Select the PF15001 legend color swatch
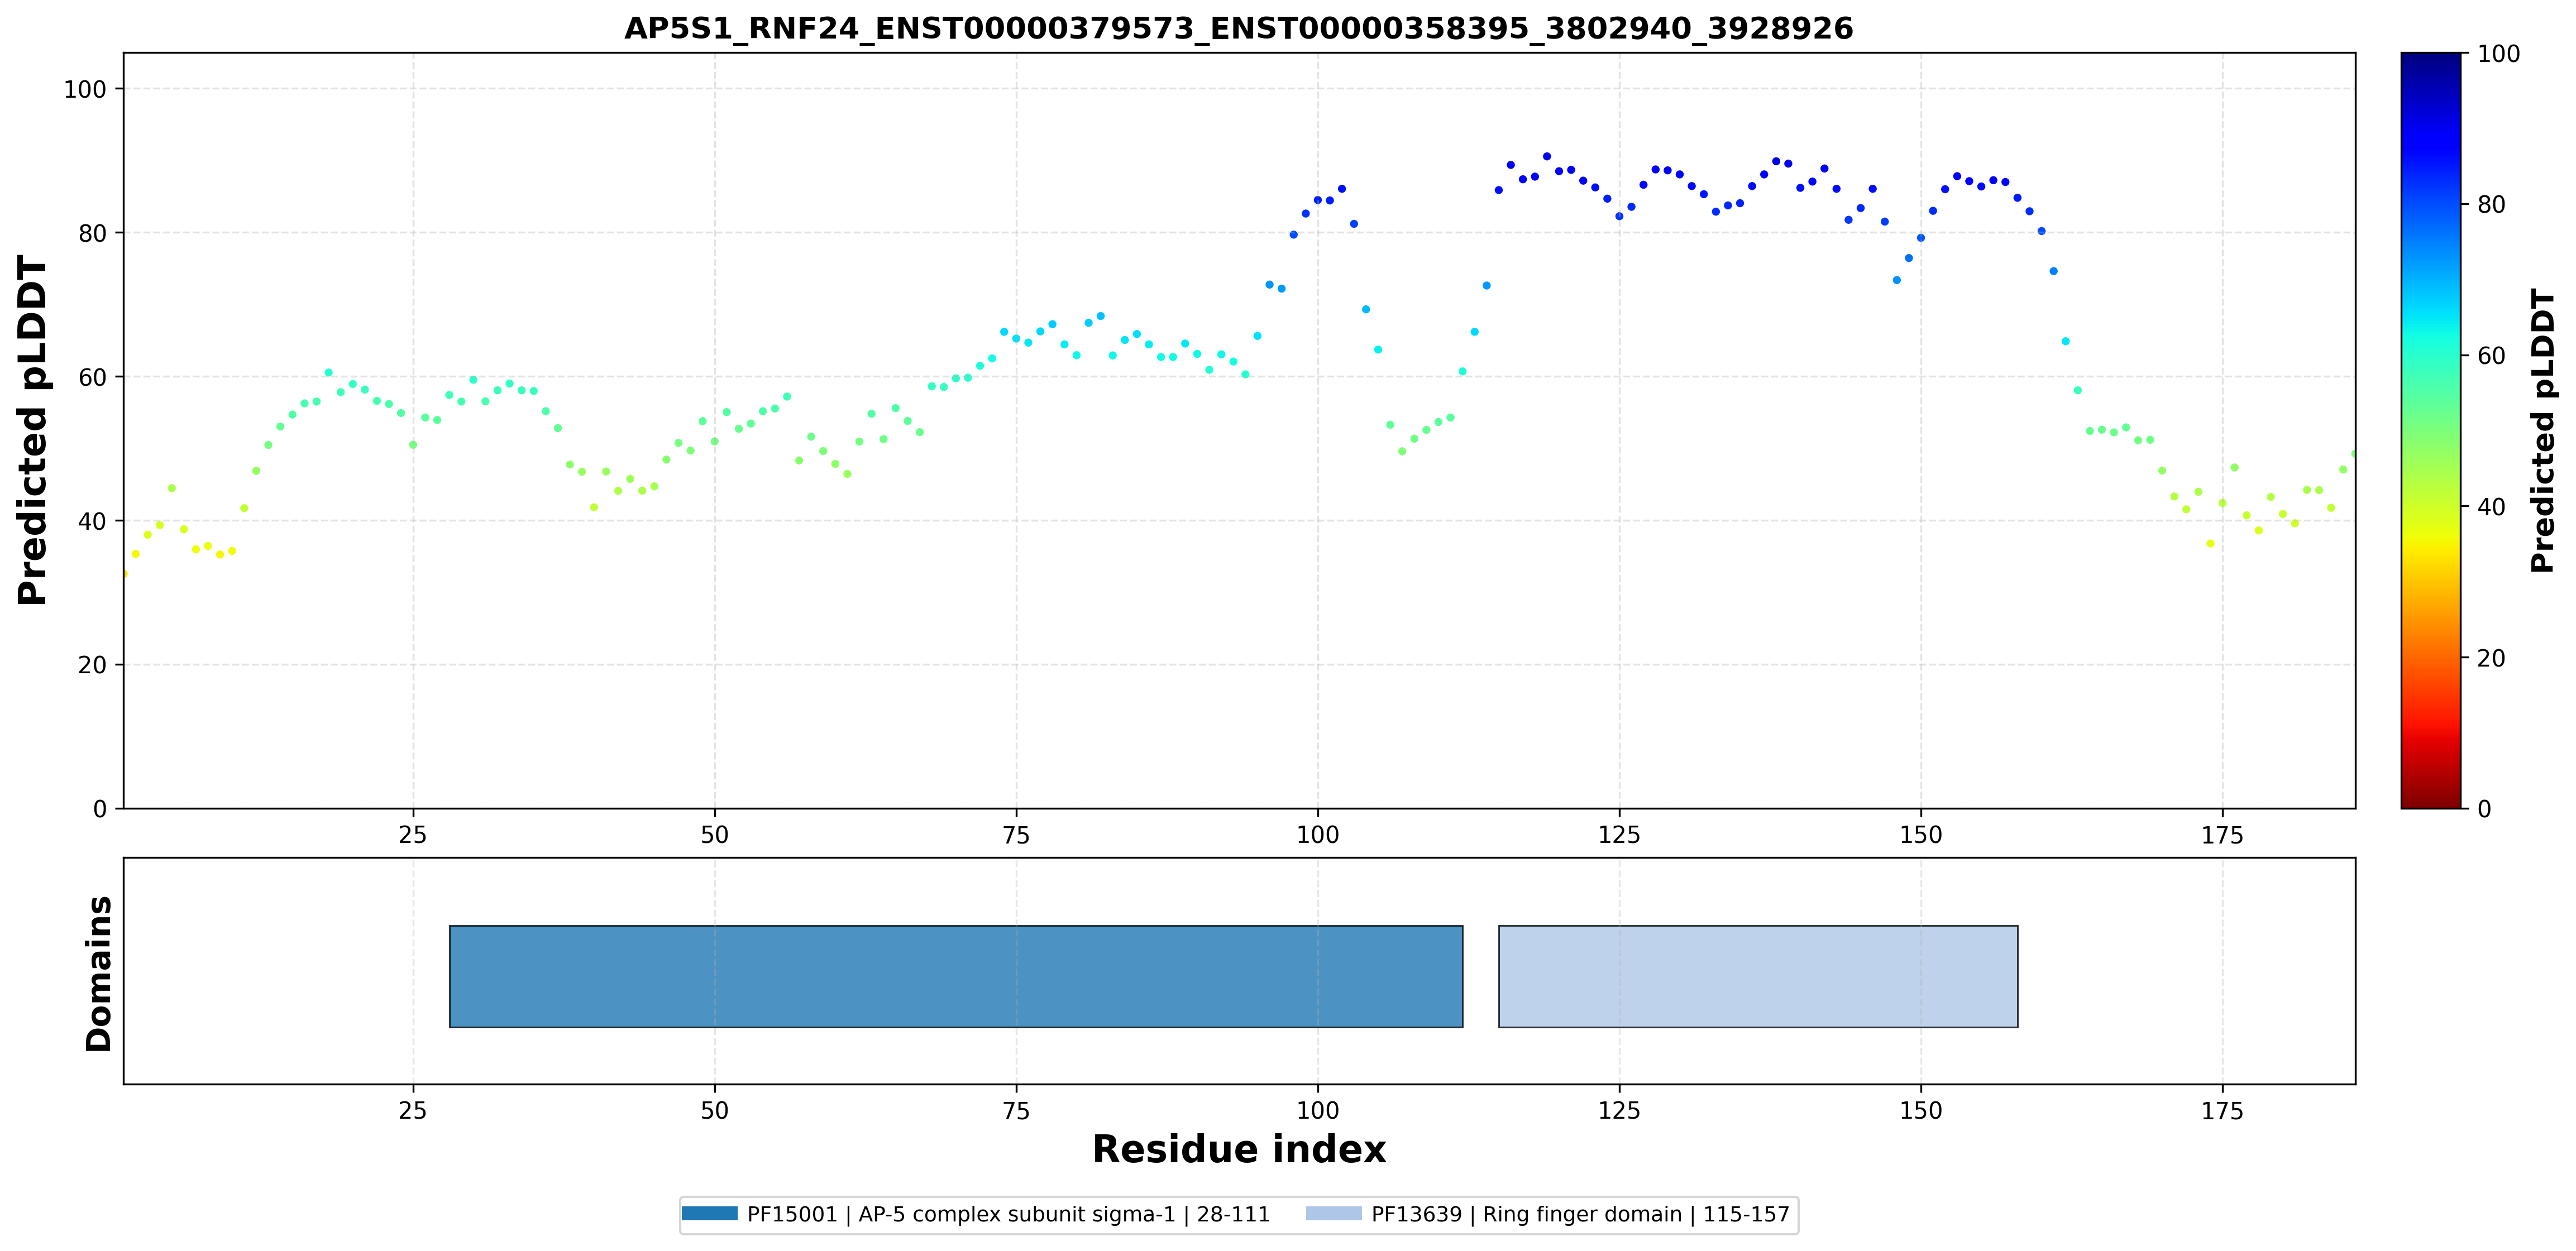The width and height of the screenshot is (2576, 1251). point(709,1213)
